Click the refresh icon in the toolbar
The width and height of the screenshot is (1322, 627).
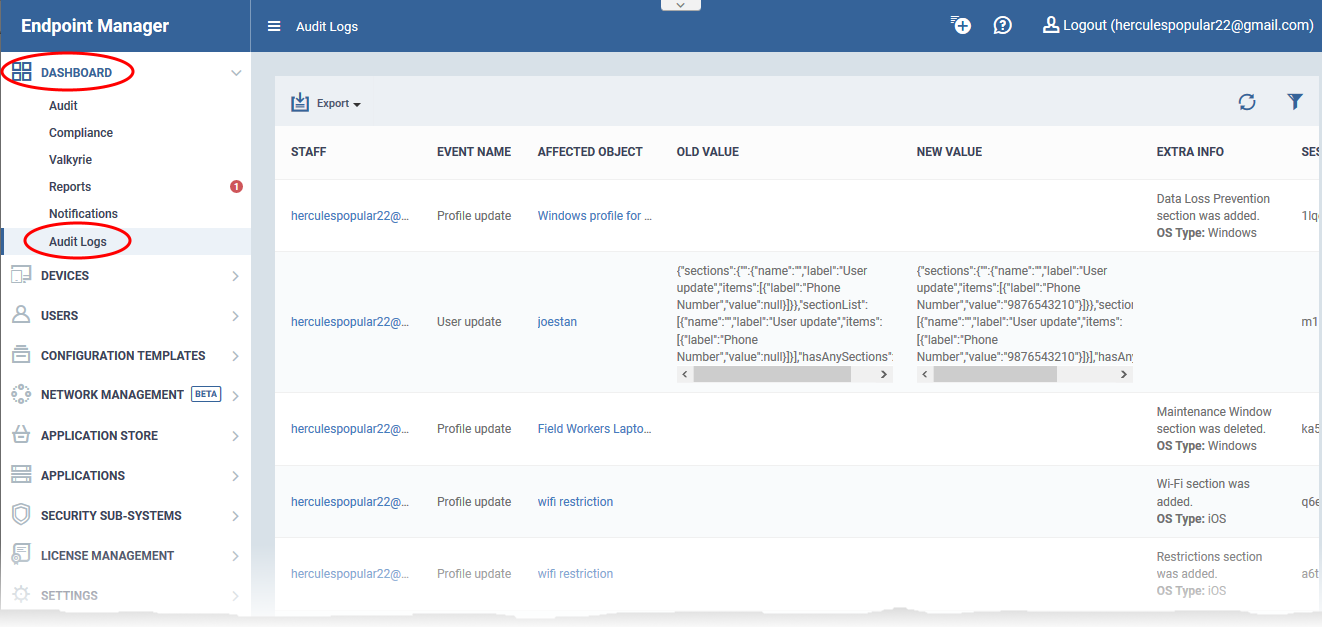(x=1247, y=102)
